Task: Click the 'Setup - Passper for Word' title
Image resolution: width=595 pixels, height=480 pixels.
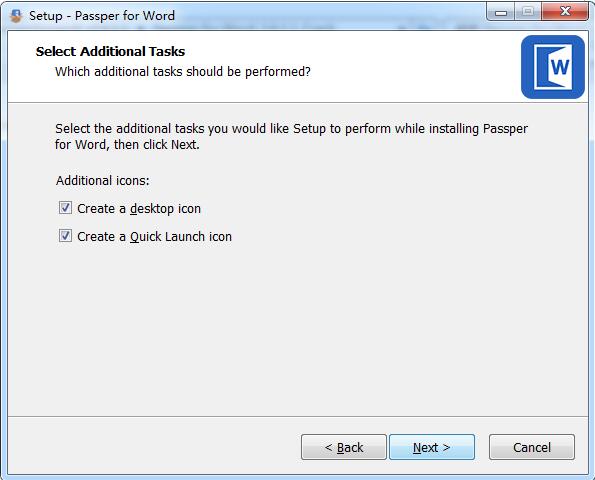Action: (102, 16)
